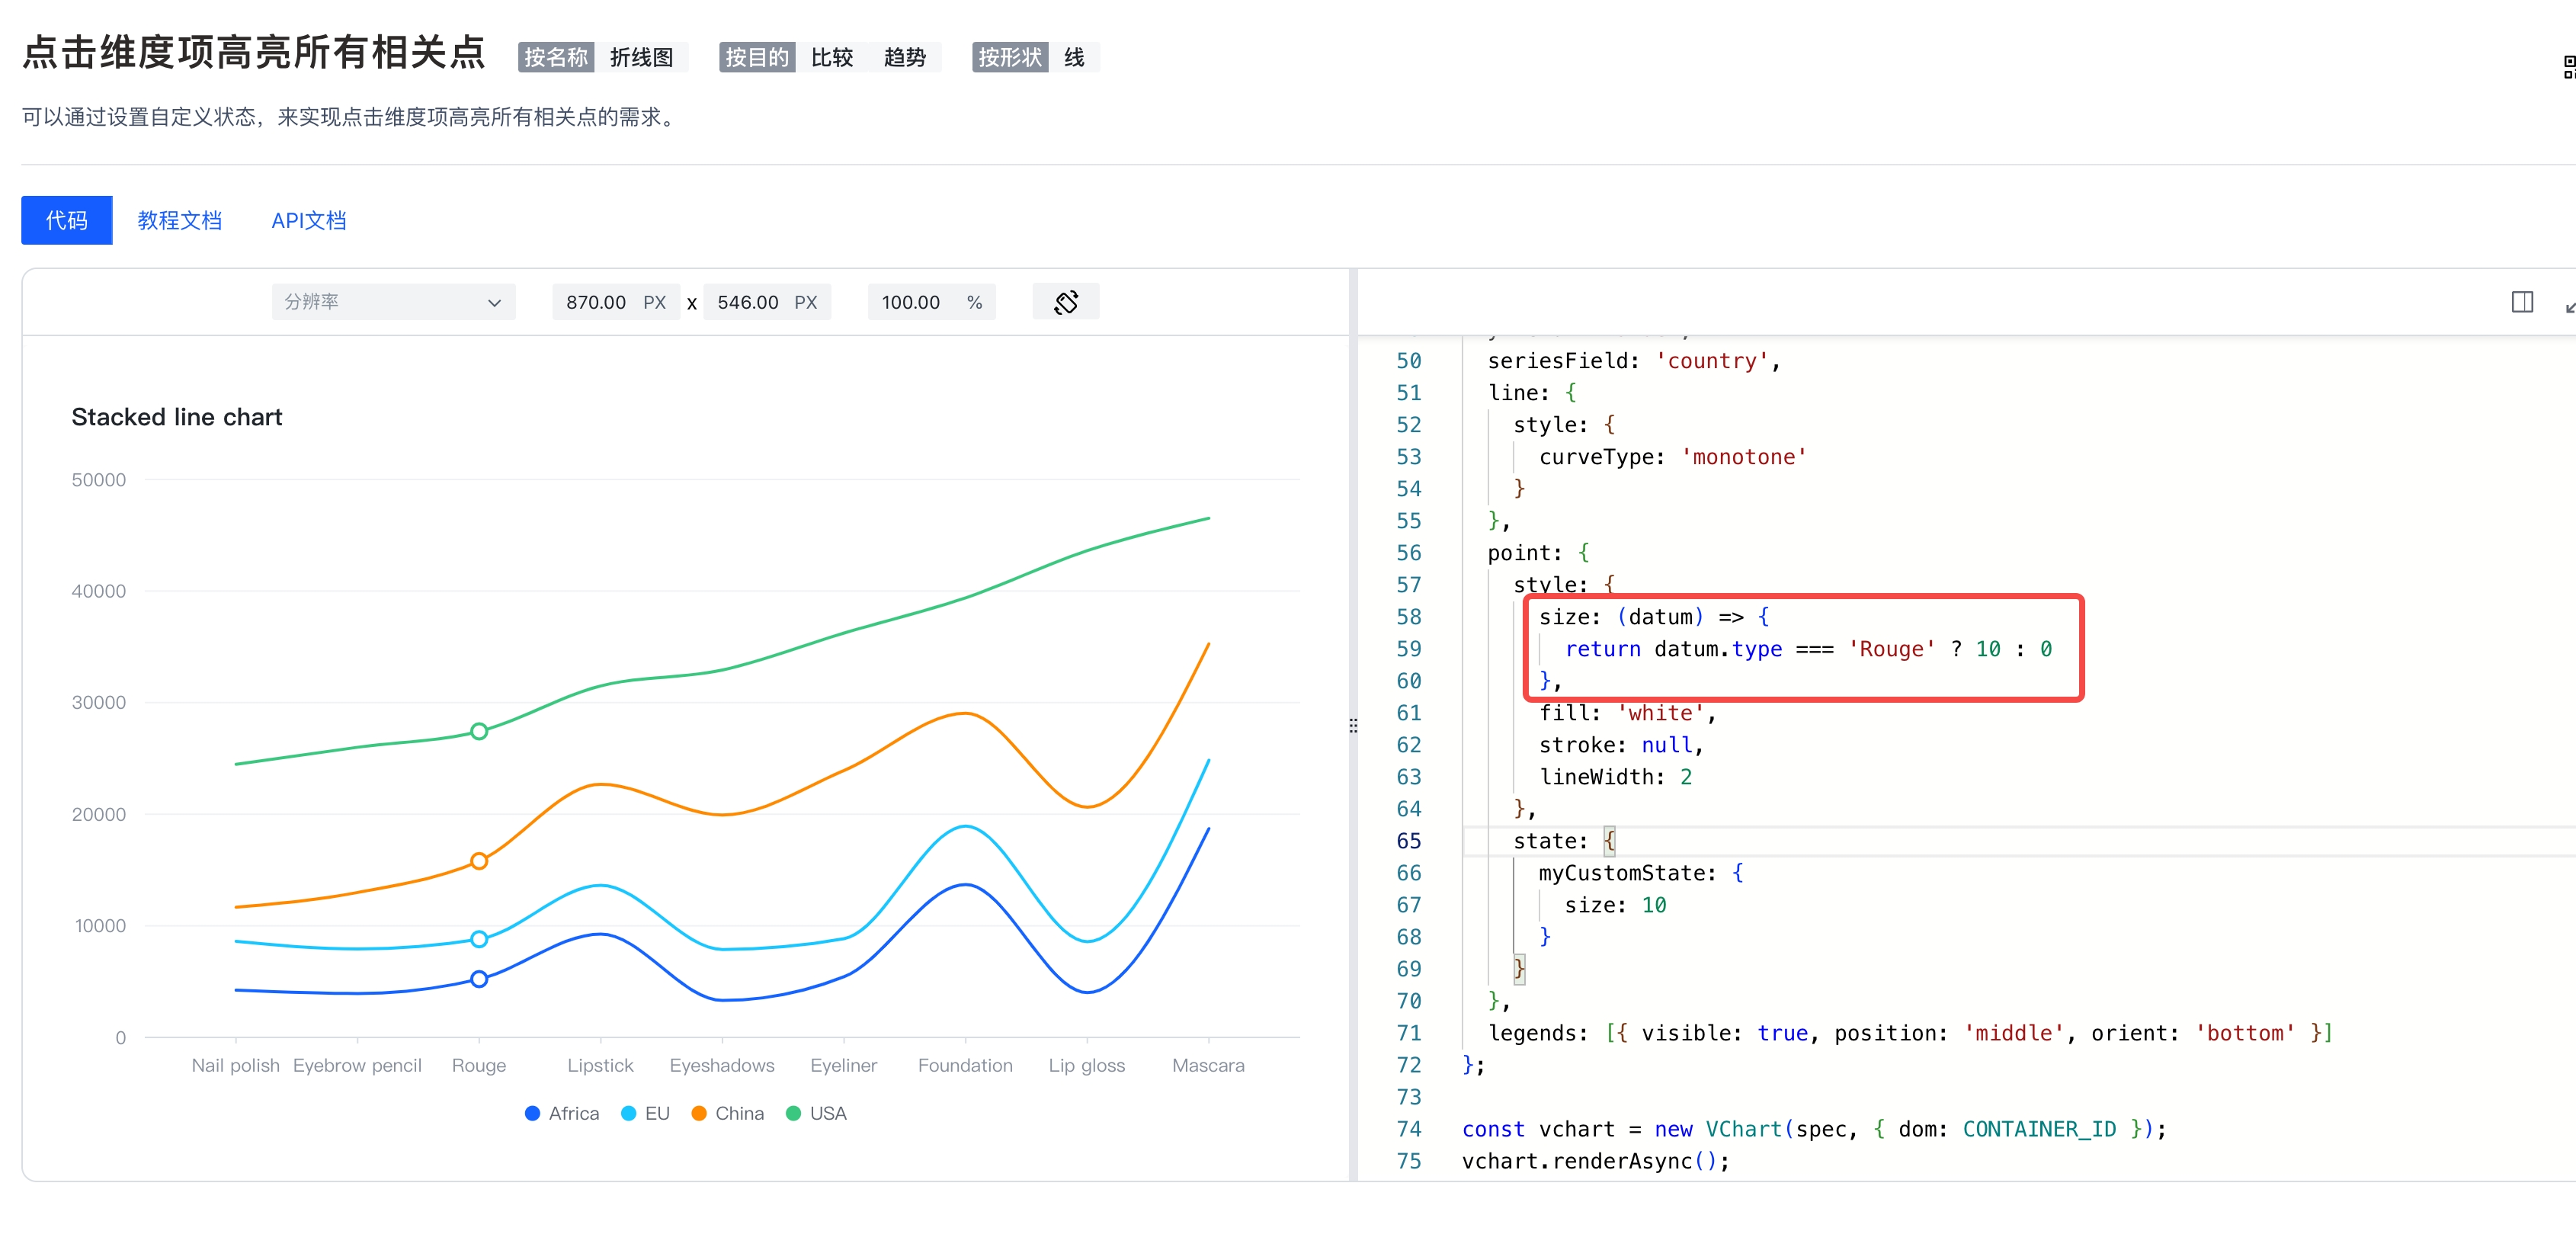Click the Eyeliner x-axis label

844,1065
